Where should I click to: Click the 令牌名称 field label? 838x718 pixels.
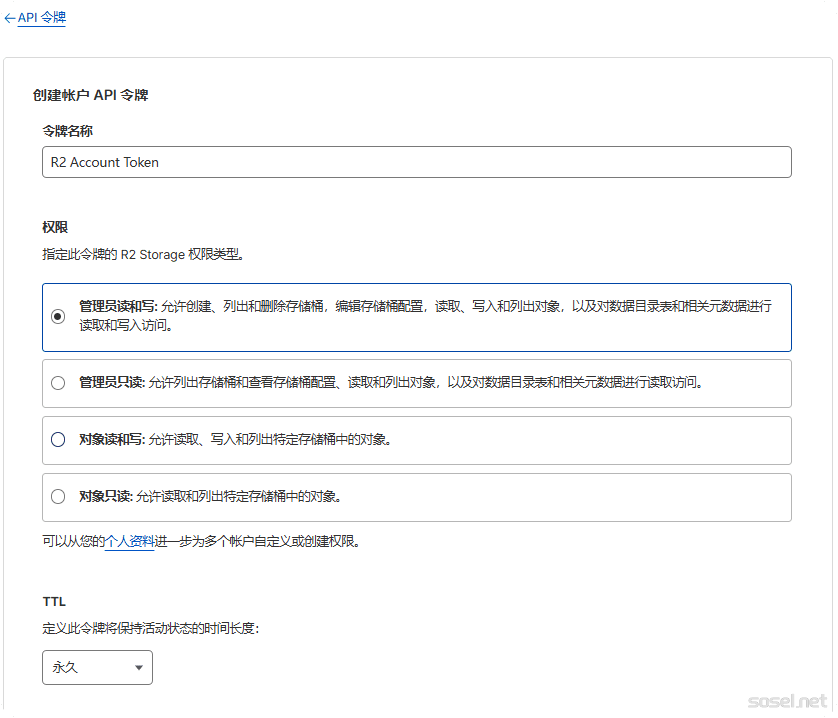tap(68, 131)
